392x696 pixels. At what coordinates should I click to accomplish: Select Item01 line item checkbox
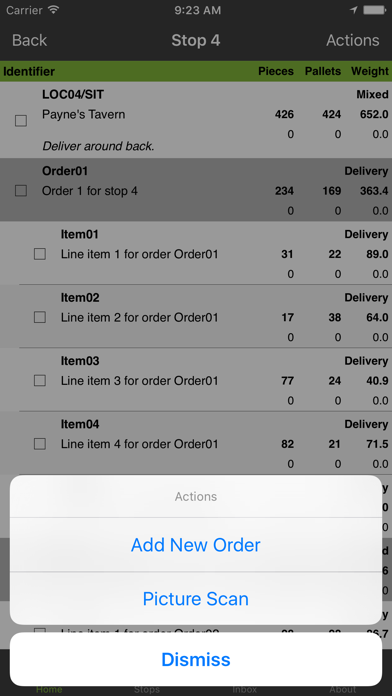pos(40,254)
